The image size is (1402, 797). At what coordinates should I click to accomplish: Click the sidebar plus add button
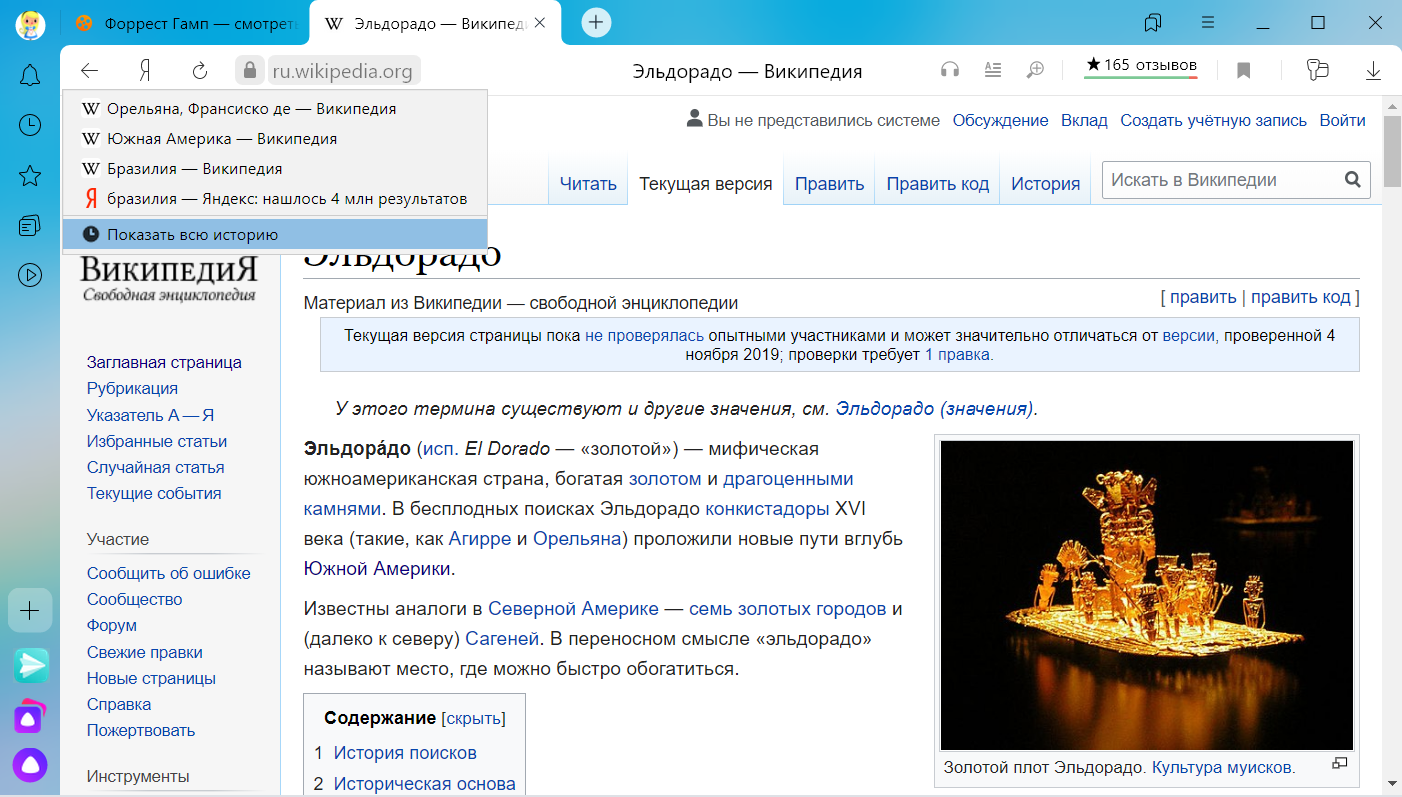point(30,610)
